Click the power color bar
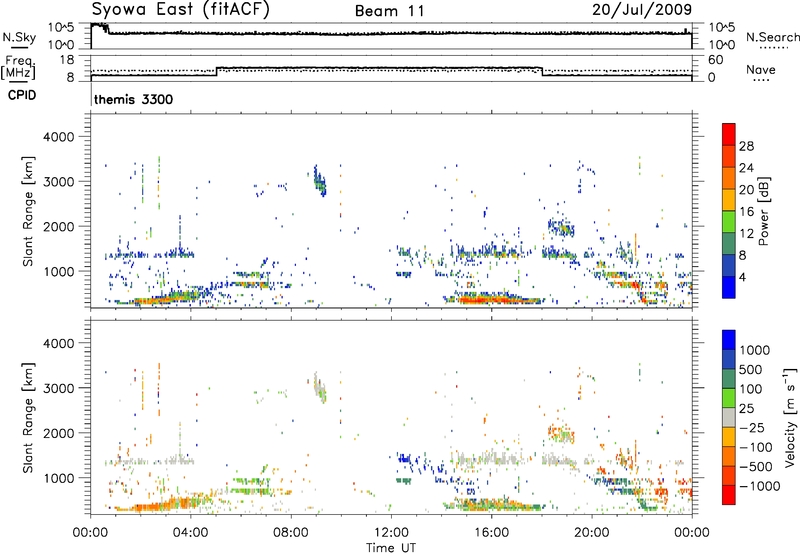The width and height of the screenshot is (800, 554). coord(729,211)
